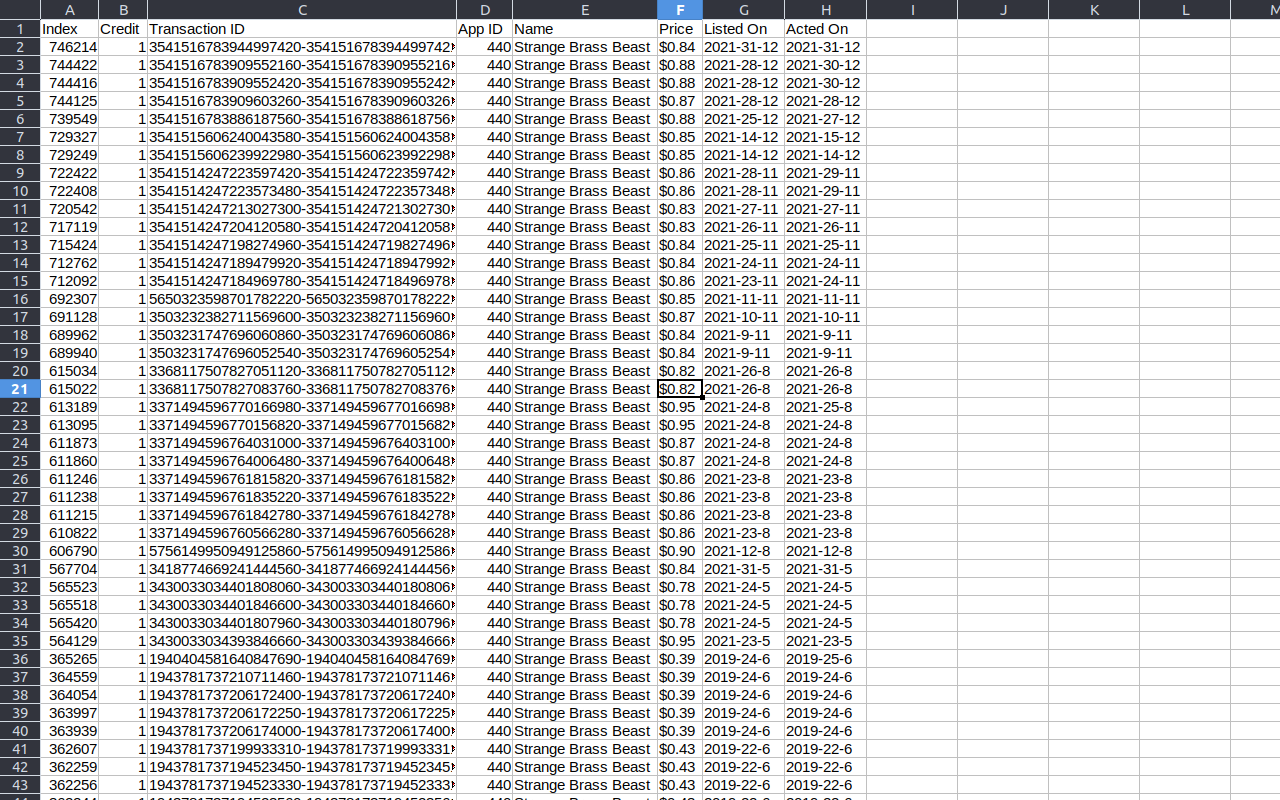Select column A header labeled Index

(69, 9)
